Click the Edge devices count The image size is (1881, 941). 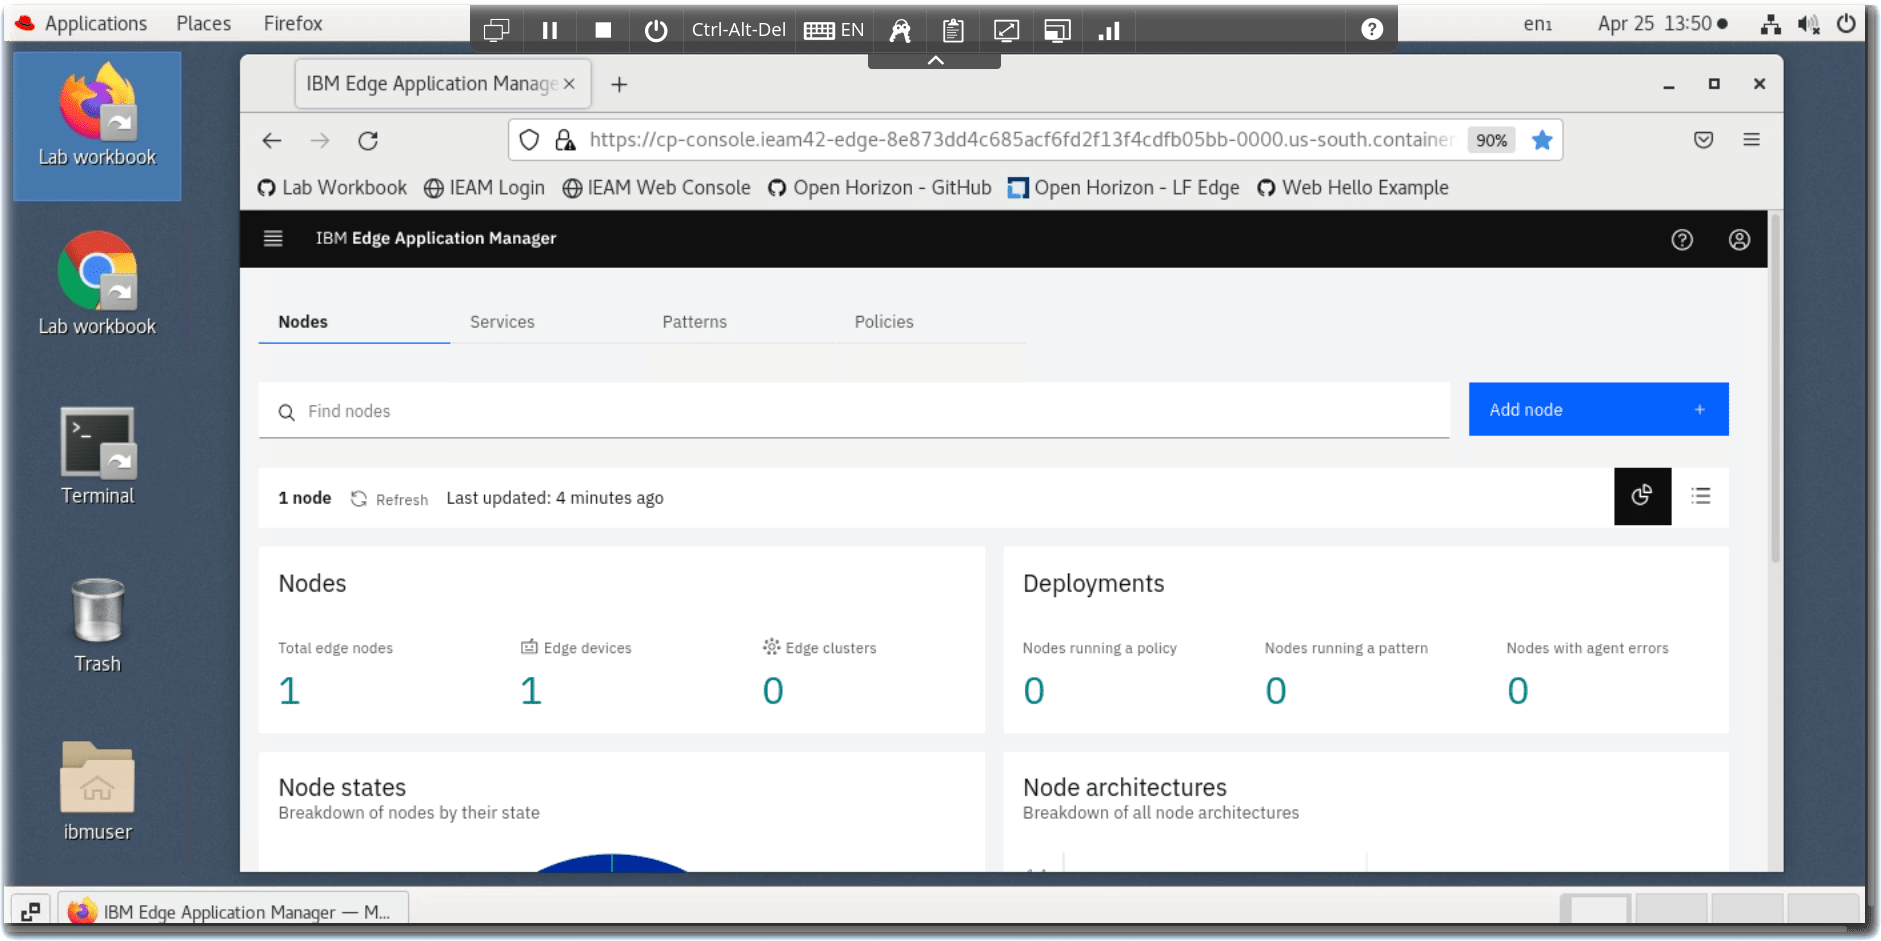(x=531, y=691)
